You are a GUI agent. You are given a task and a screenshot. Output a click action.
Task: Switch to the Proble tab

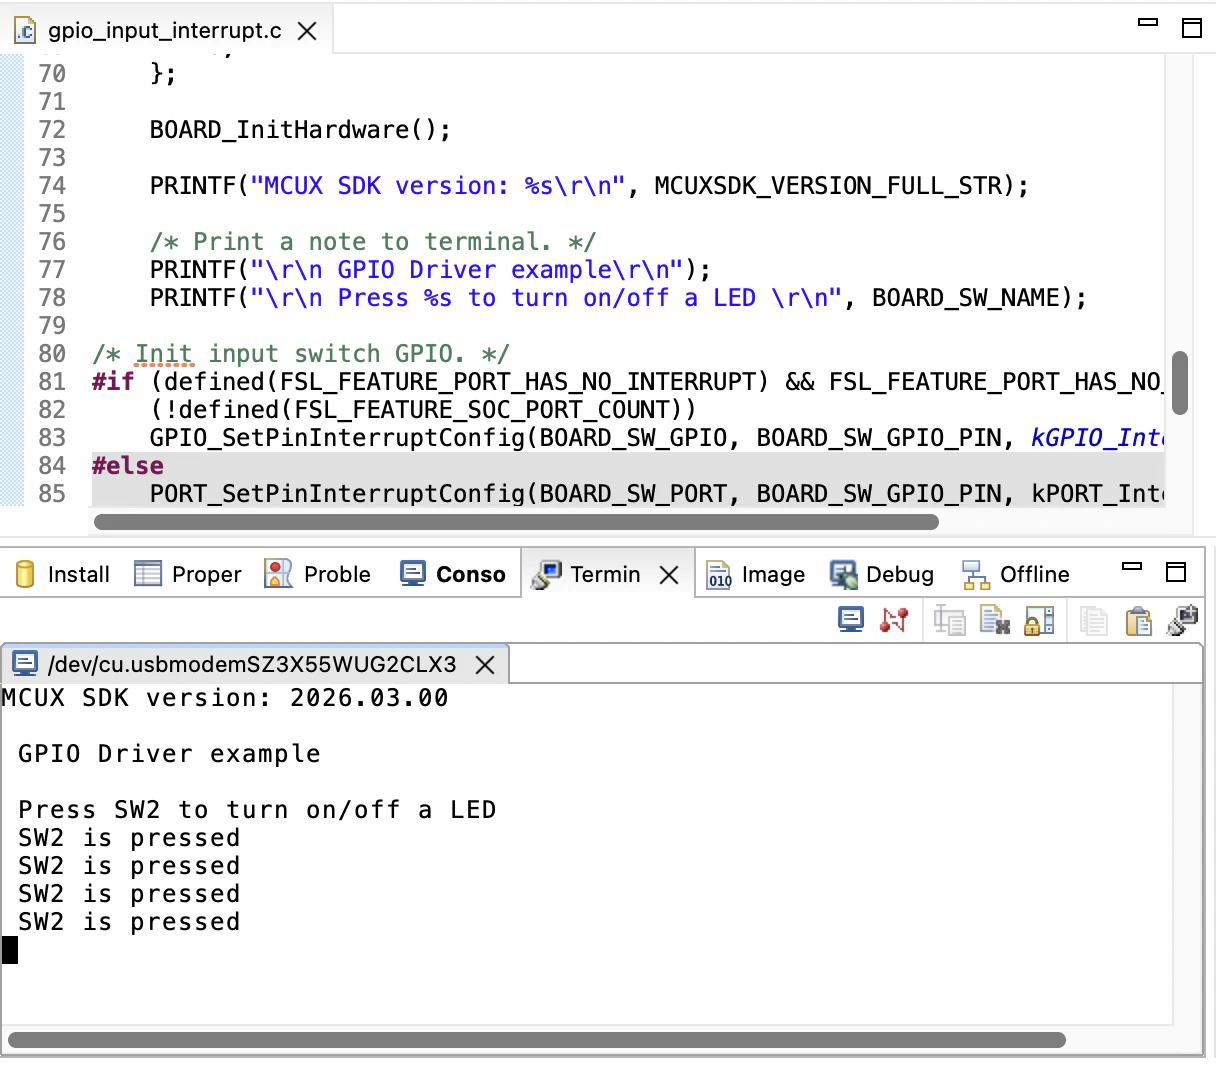(x=318, y=574)
